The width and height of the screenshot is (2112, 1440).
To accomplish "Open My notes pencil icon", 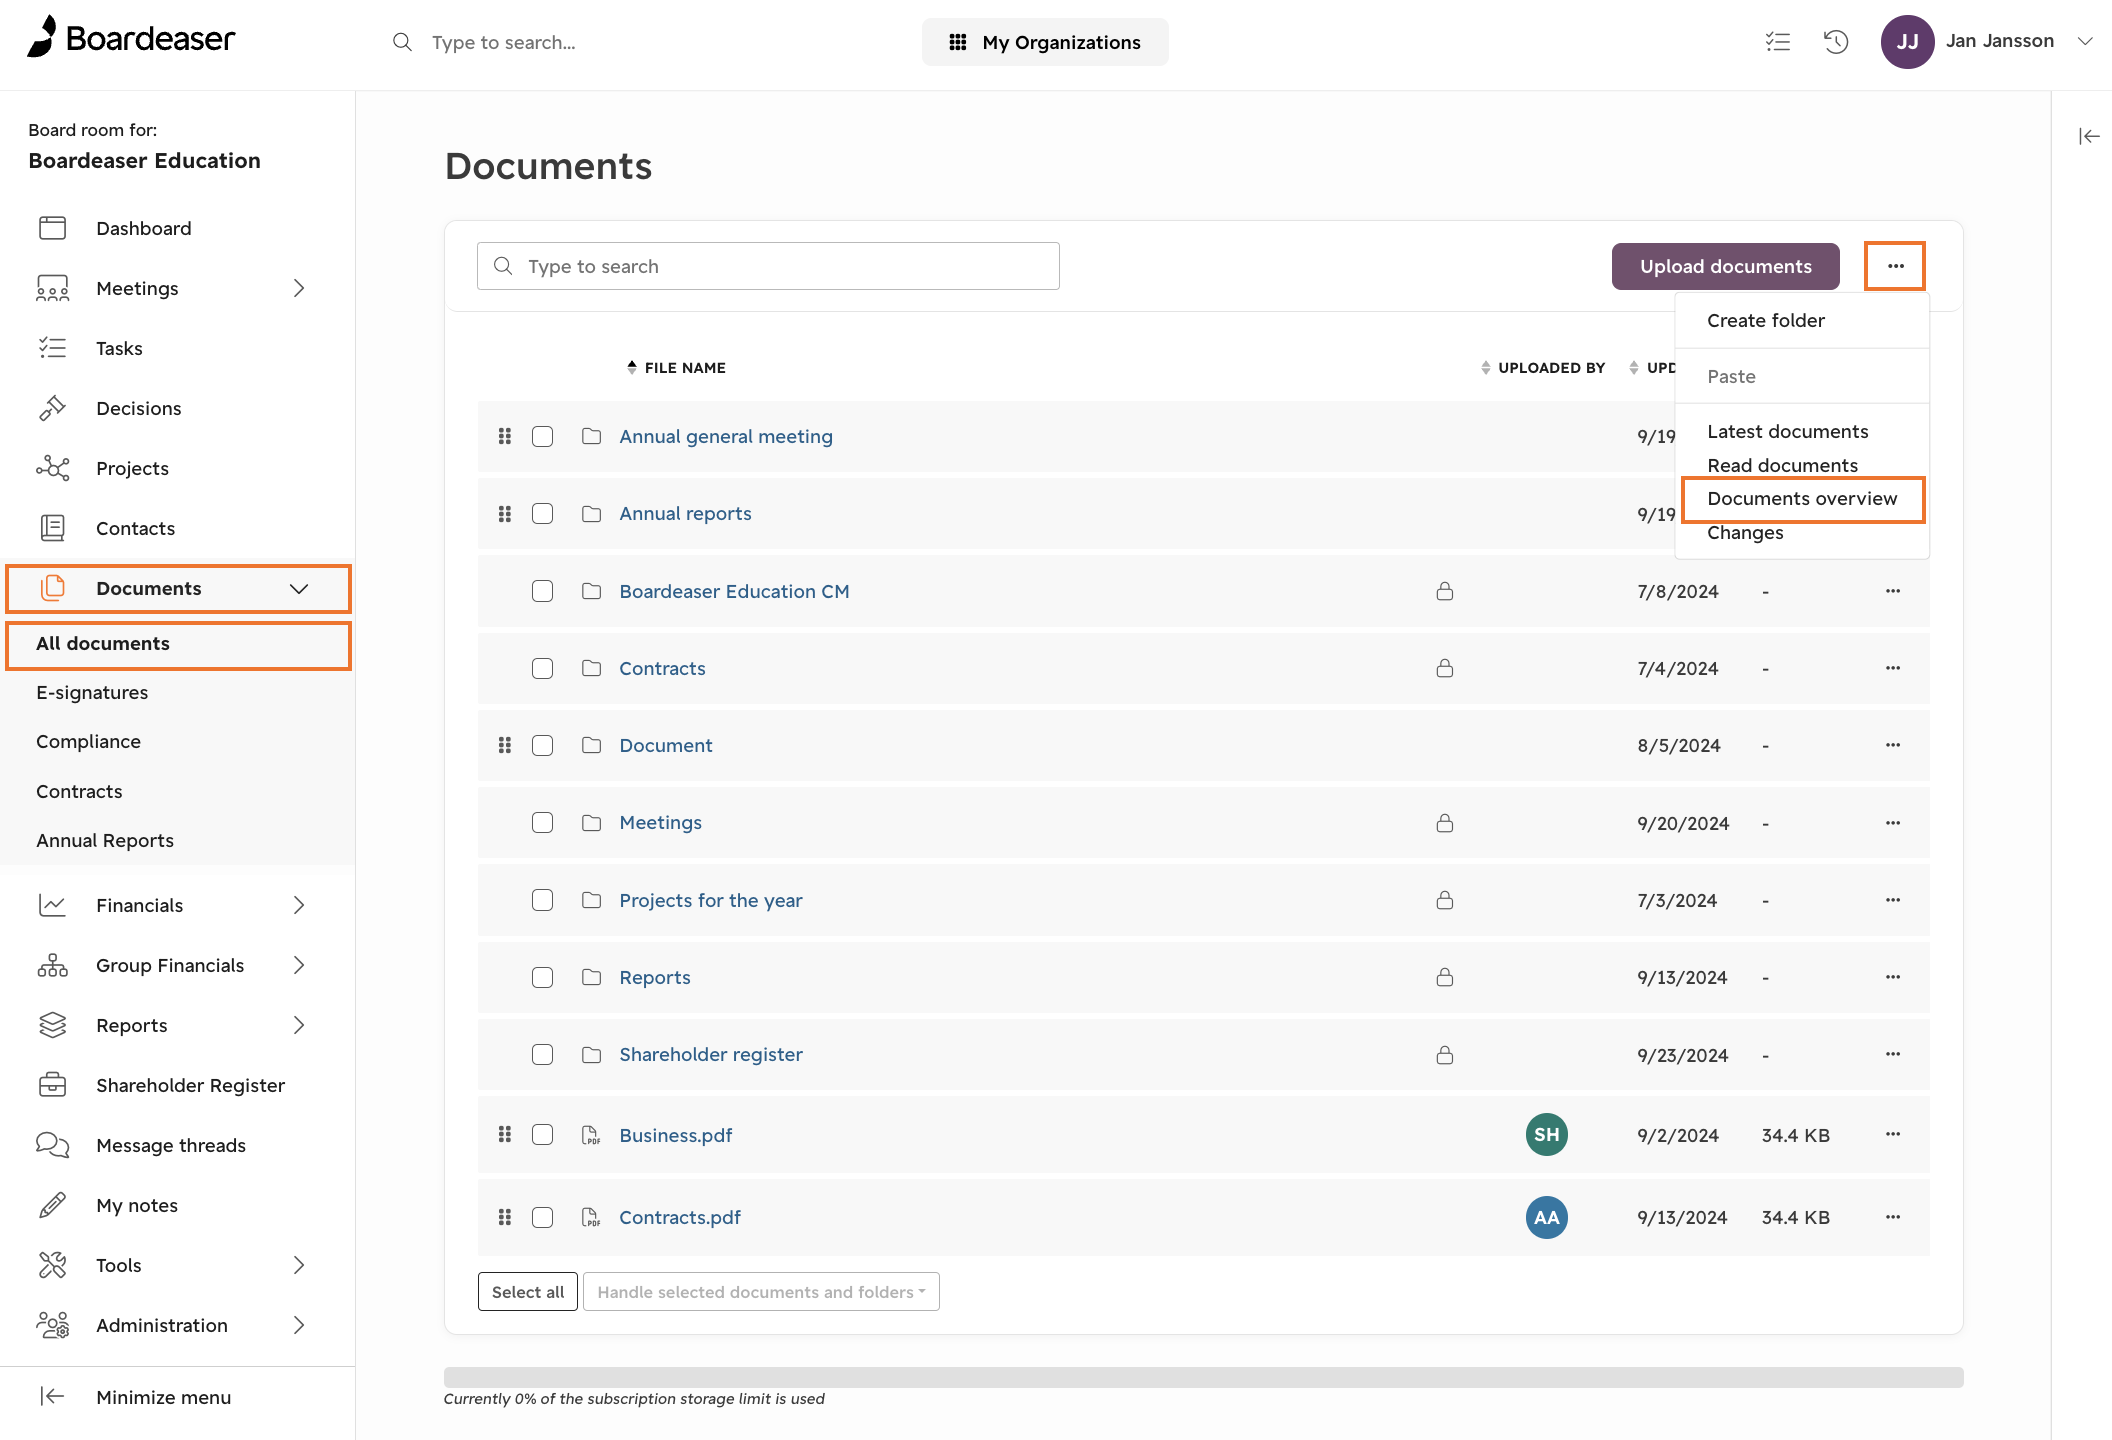I will [x=52, y=1205].
